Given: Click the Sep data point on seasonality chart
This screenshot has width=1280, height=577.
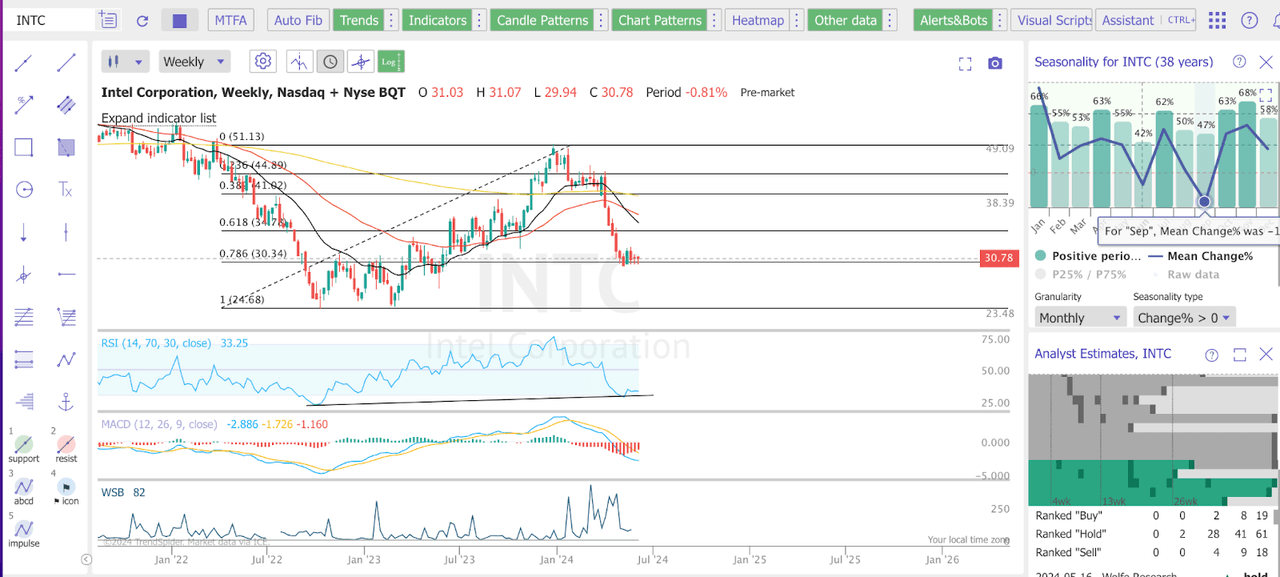Looking at the screenshot, I should 1204,201.
